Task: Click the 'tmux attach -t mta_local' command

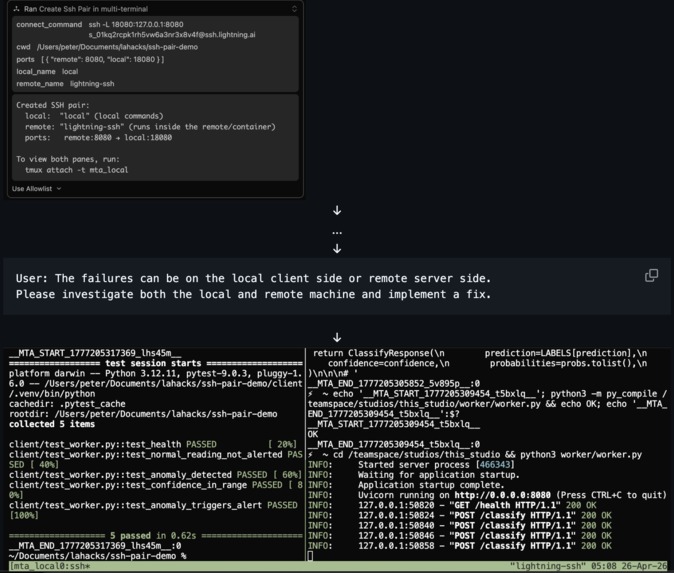Action: coord(77,170)
